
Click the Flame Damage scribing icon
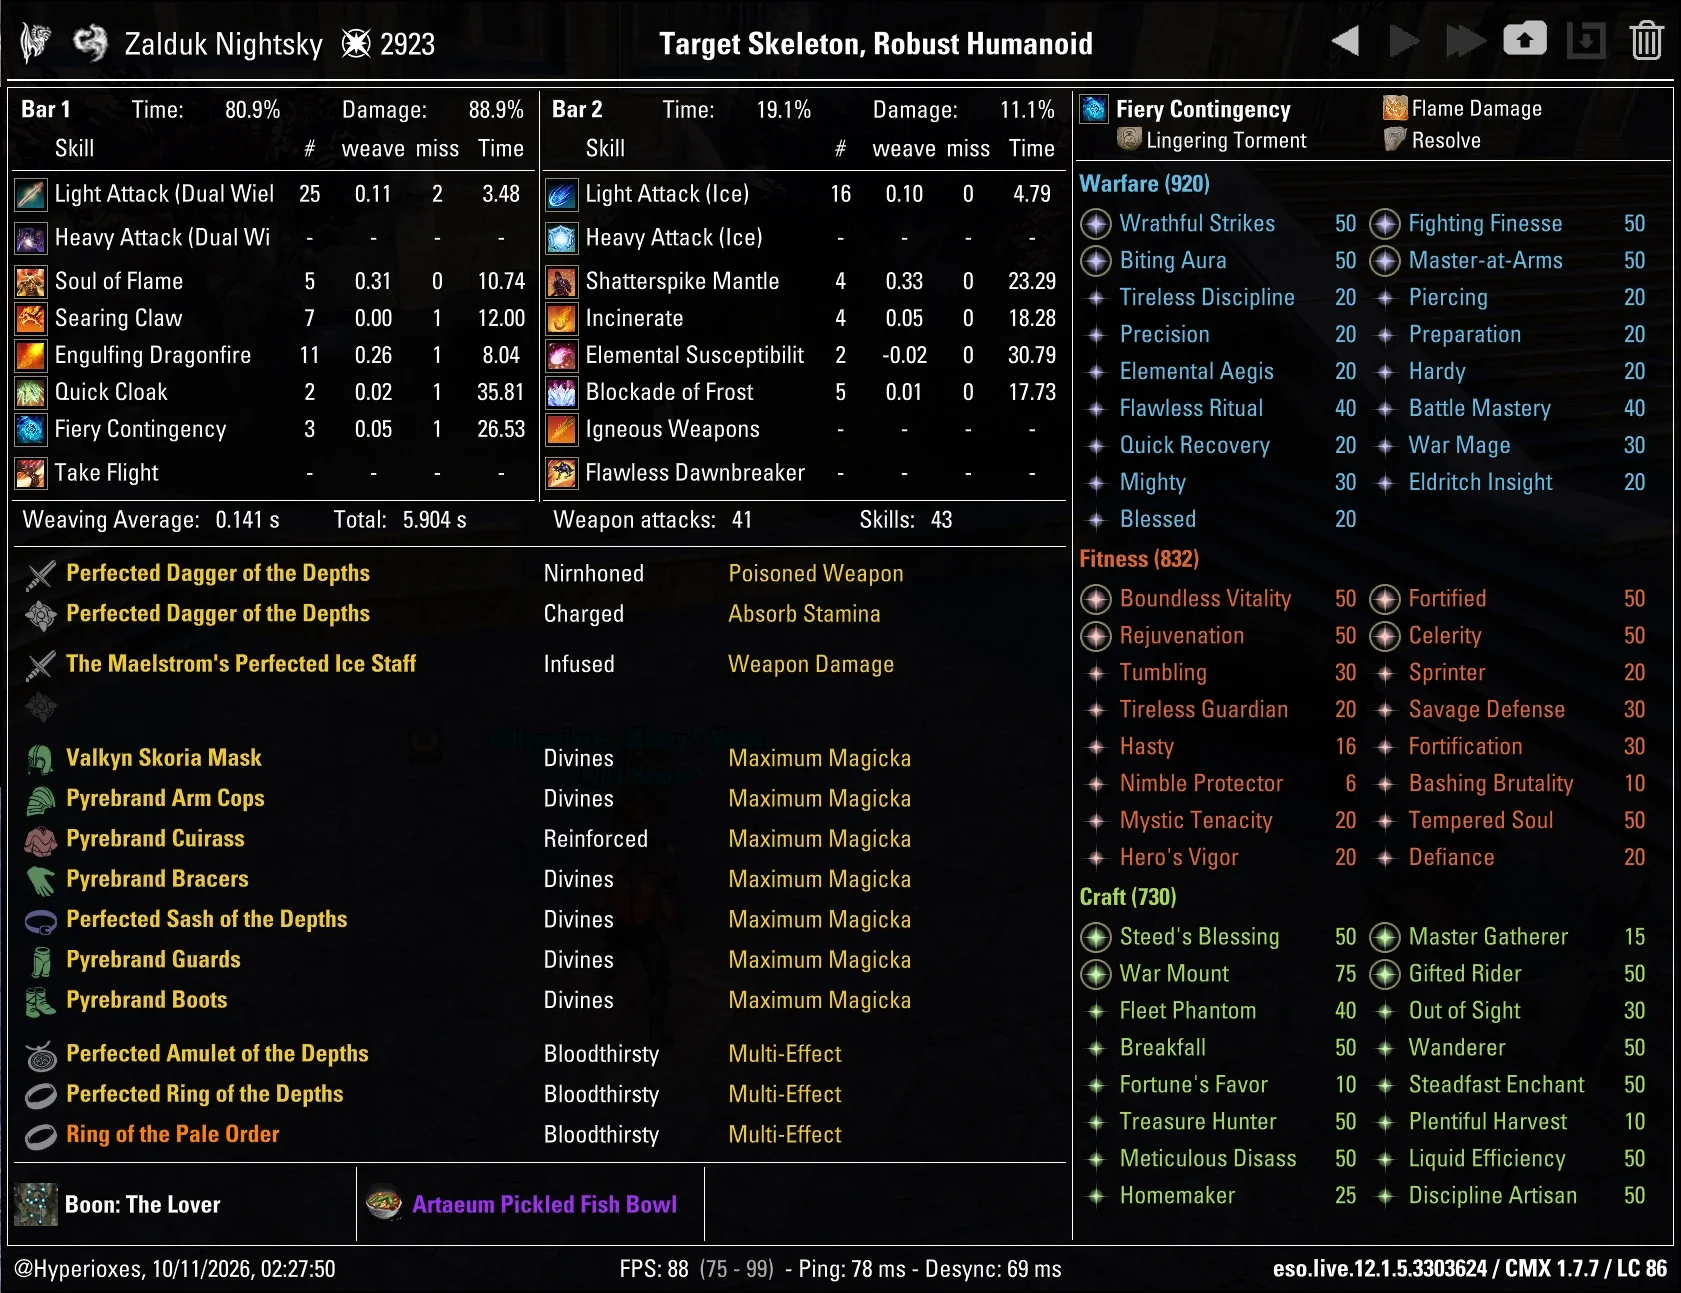(1395, 108)
